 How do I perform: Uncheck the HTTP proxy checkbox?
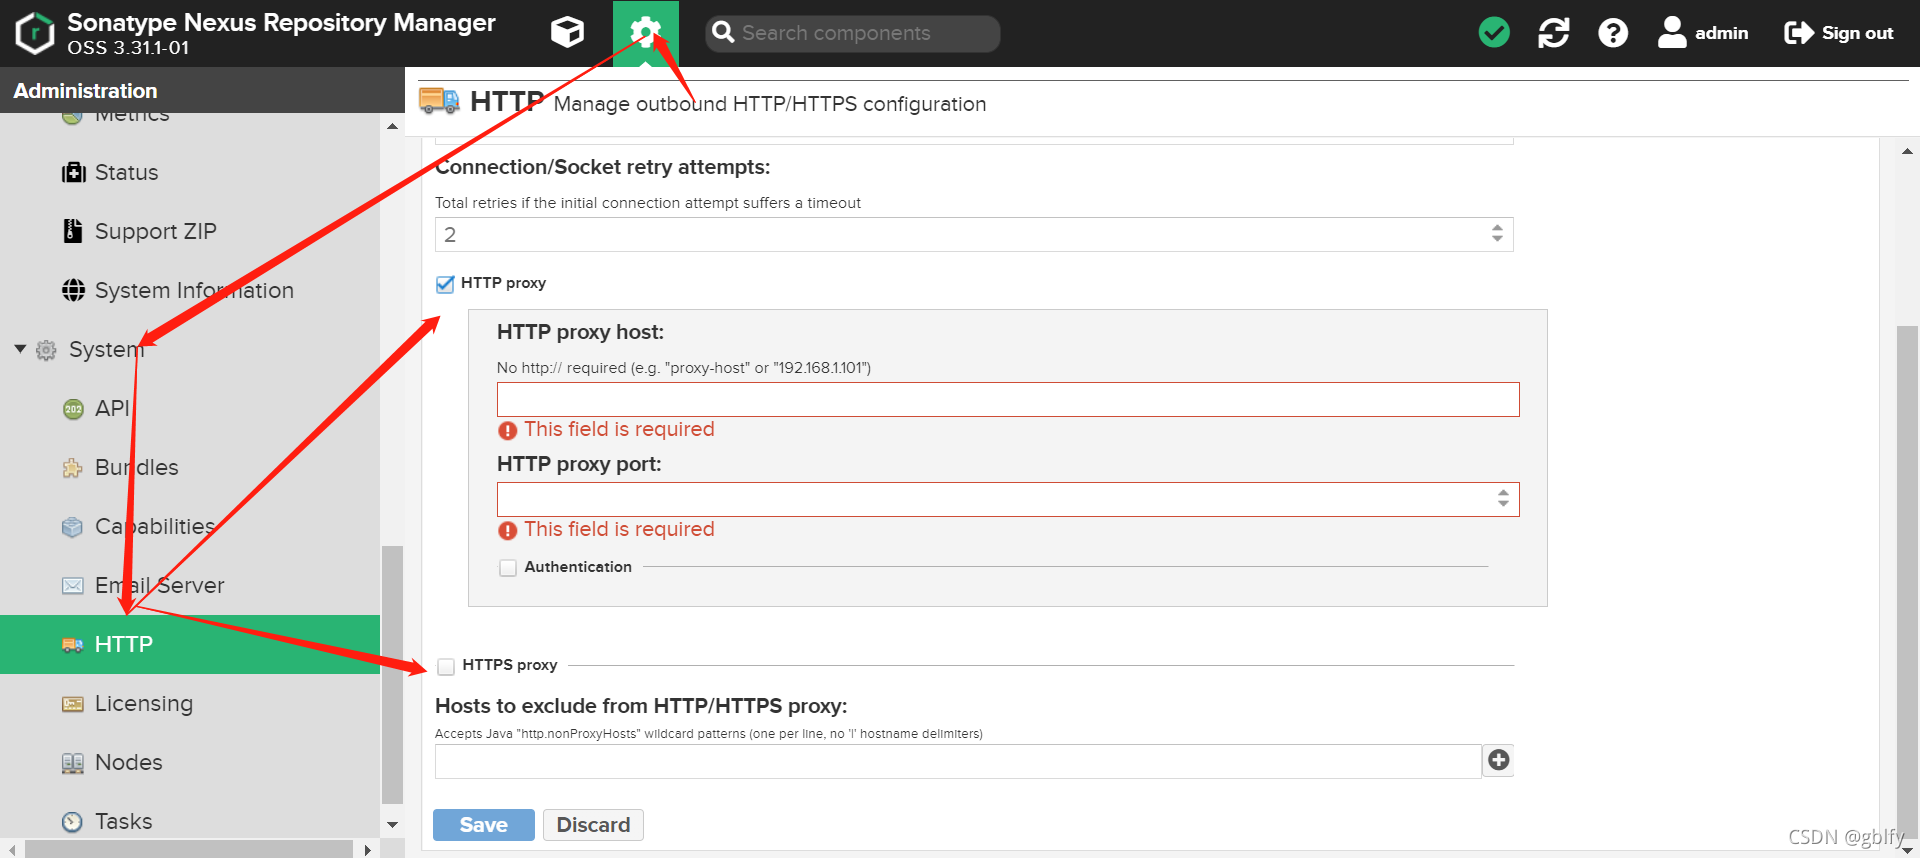(445, 284)
